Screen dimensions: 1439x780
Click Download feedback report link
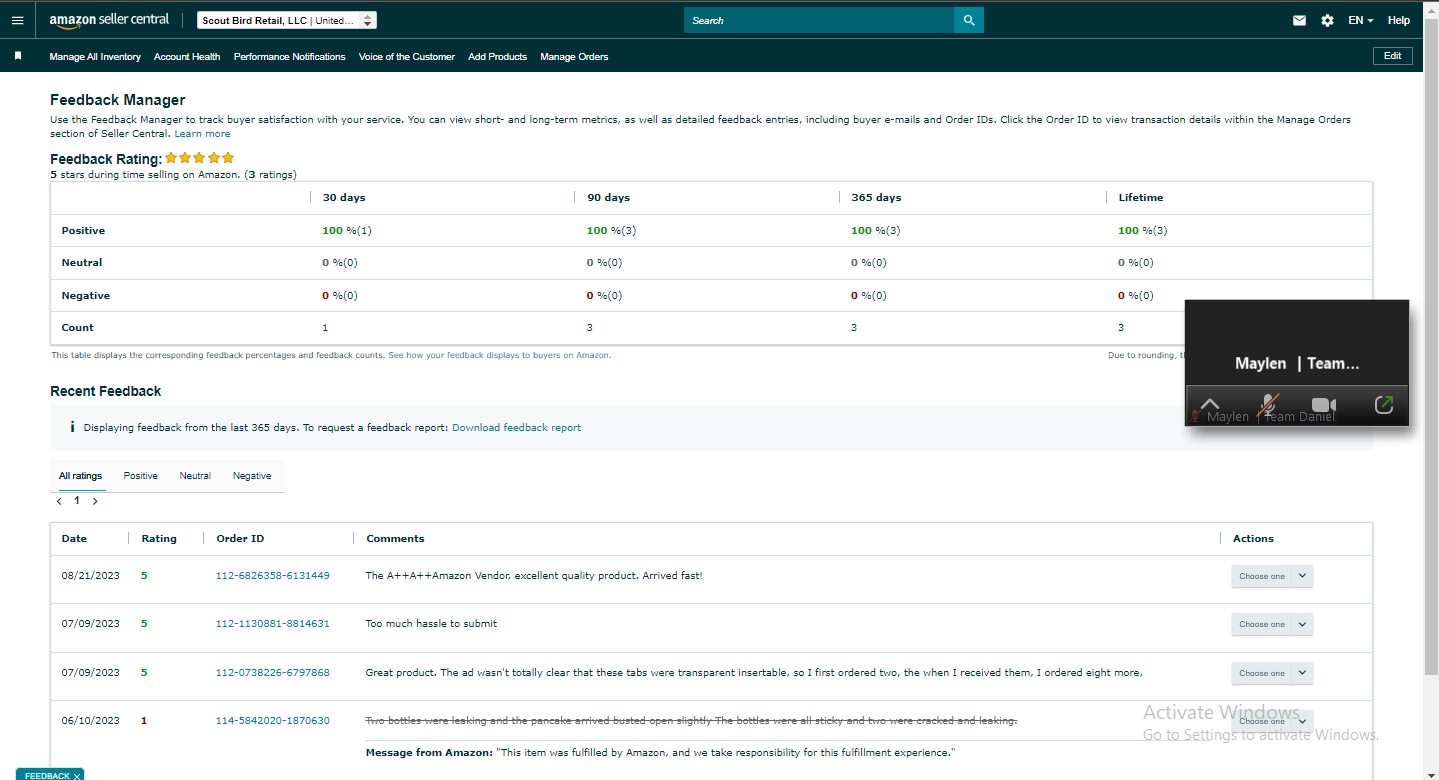tap(516, 427)
